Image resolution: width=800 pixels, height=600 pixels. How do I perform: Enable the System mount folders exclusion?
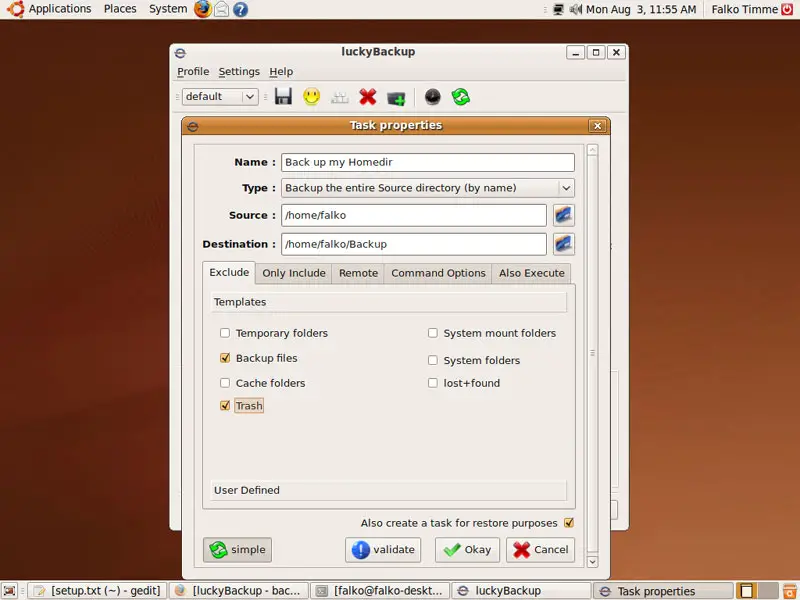pos(433,333)
